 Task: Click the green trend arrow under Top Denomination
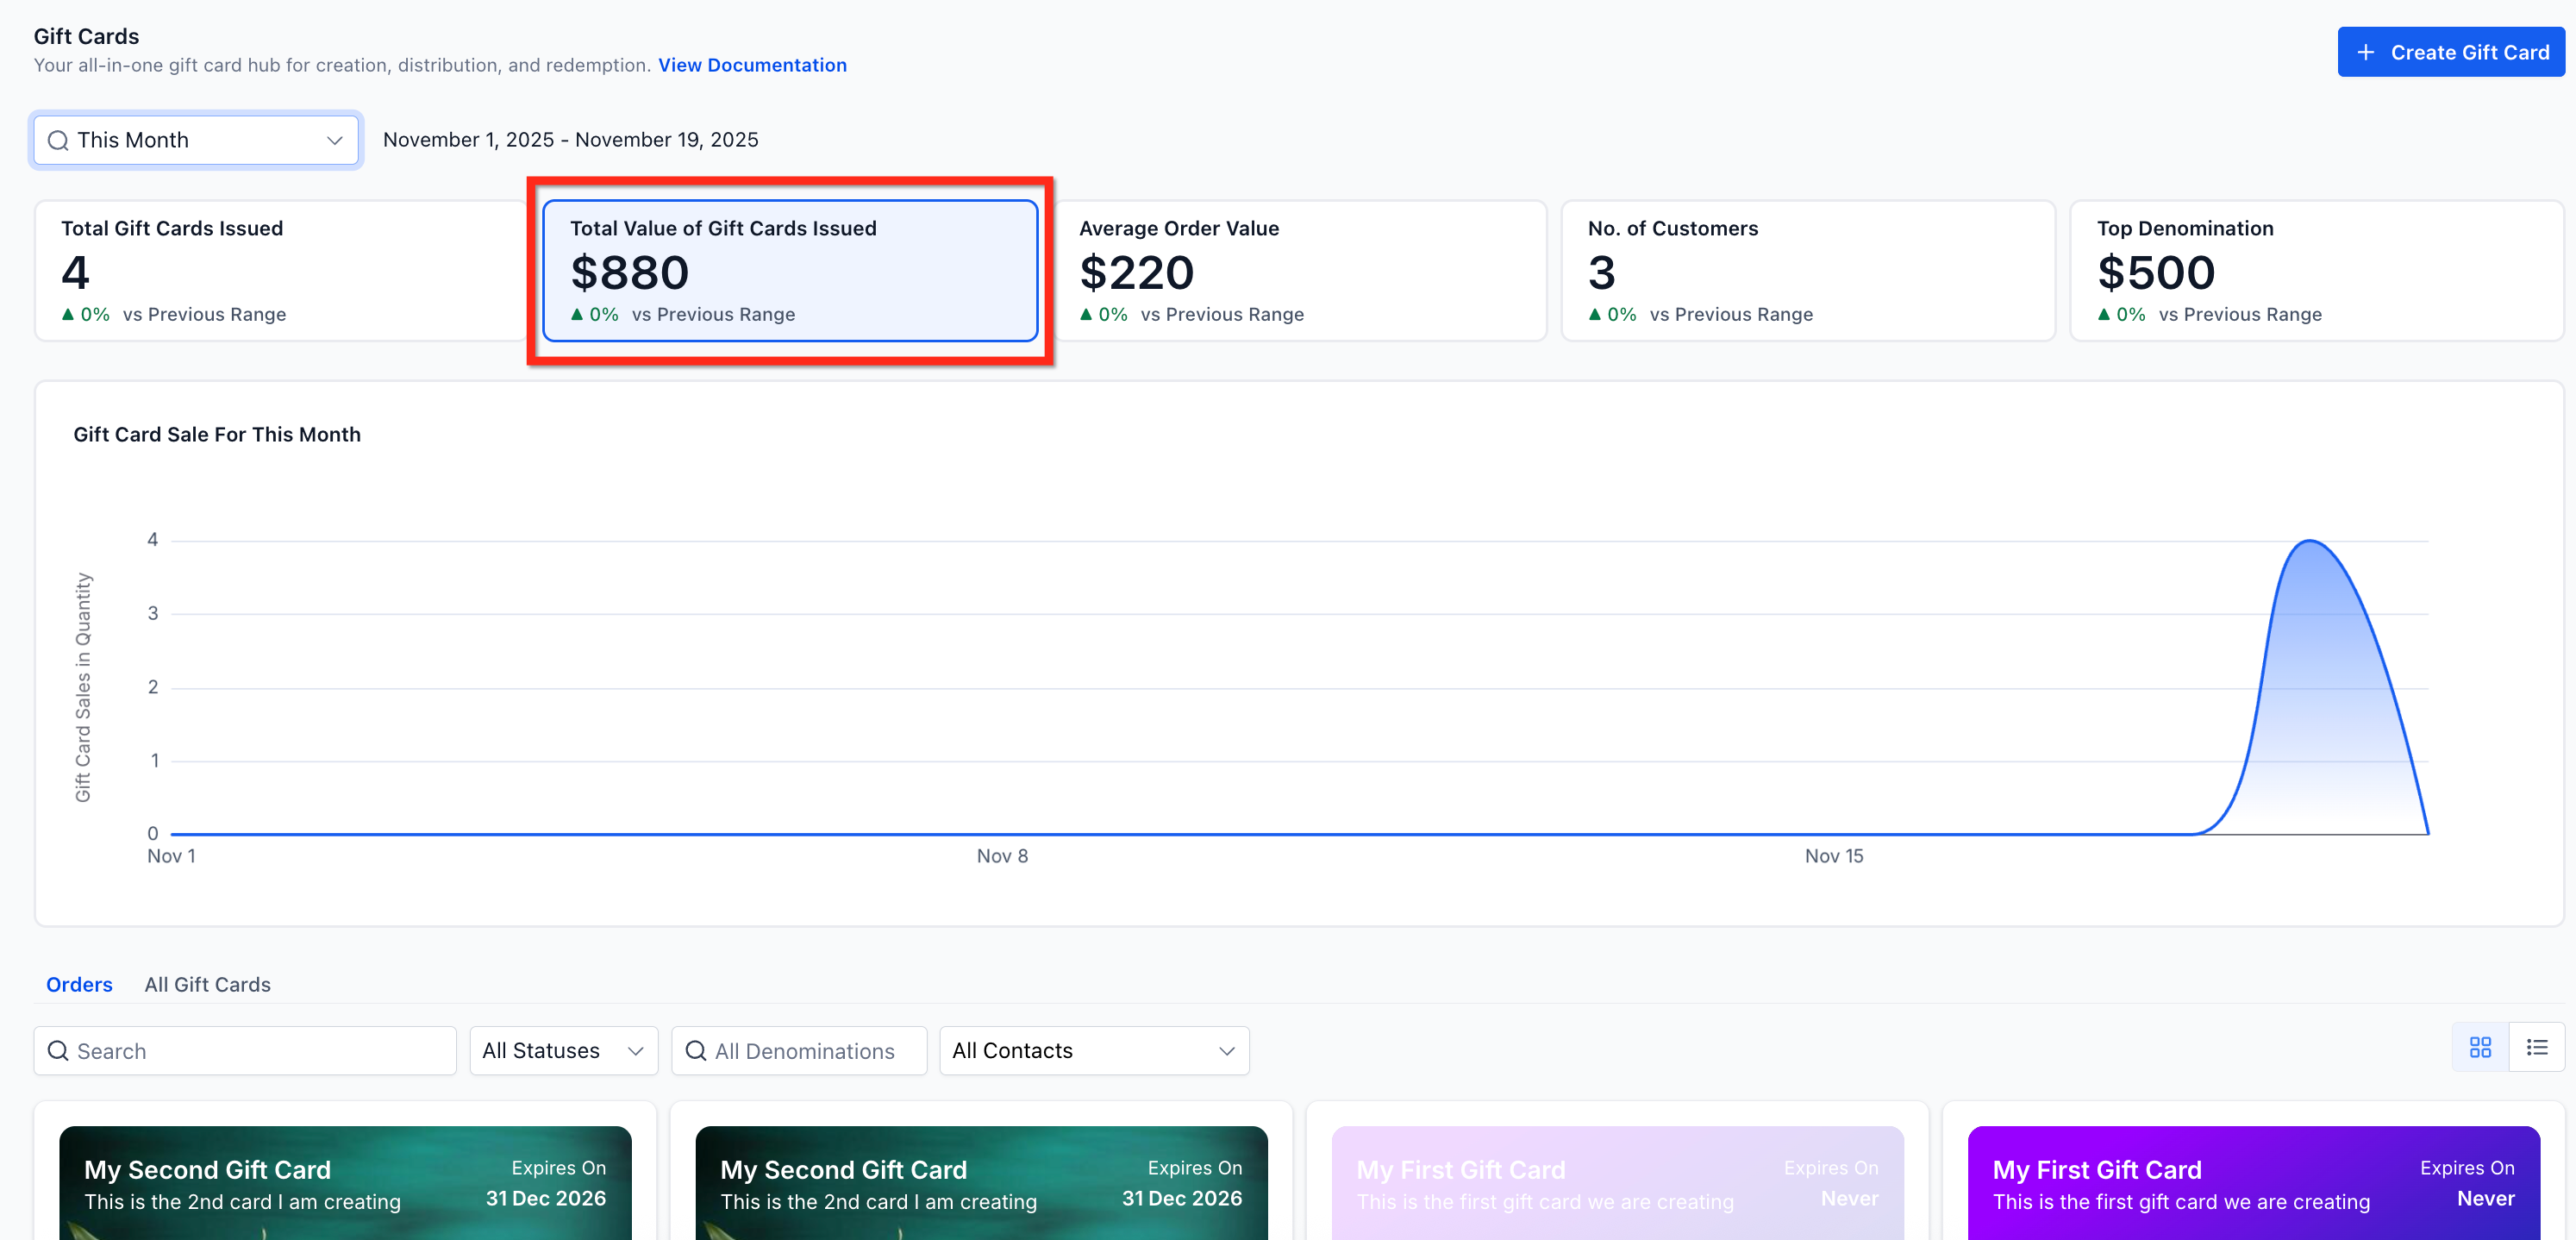[2104, 314]
